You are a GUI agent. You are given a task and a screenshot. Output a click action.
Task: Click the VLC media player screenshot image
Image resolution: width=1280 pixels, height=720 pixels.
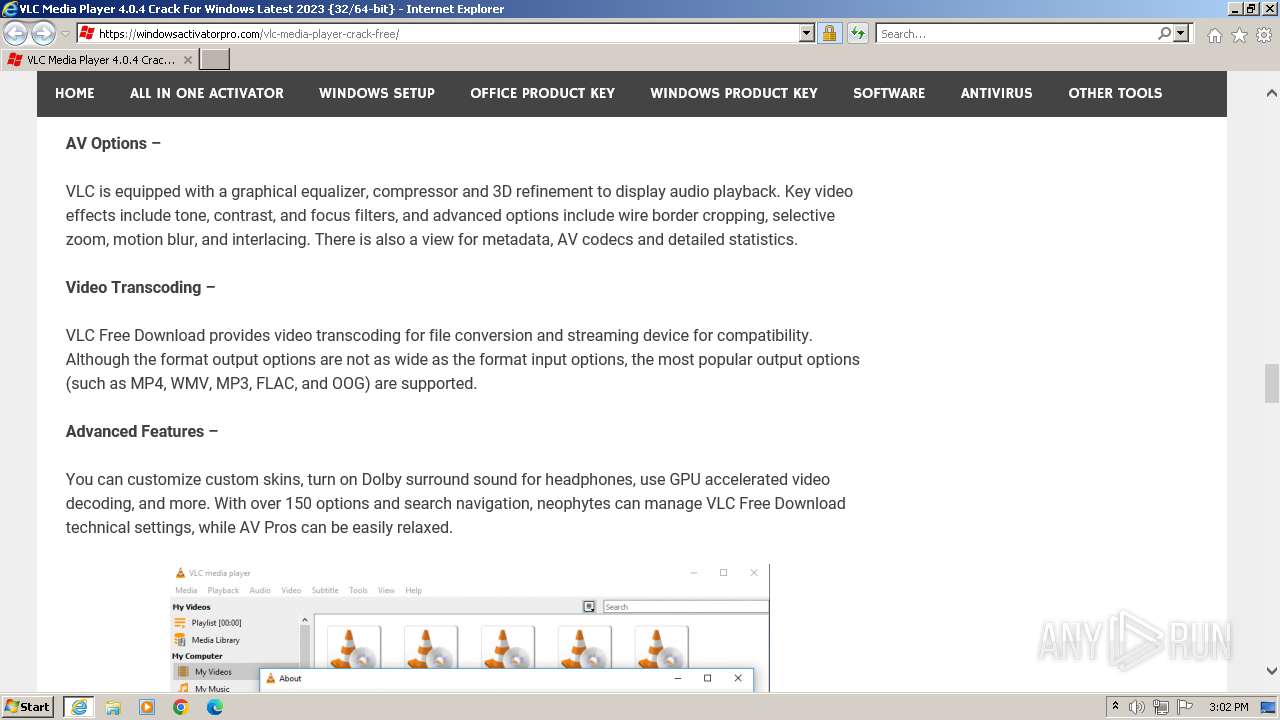tap(470, 628)
